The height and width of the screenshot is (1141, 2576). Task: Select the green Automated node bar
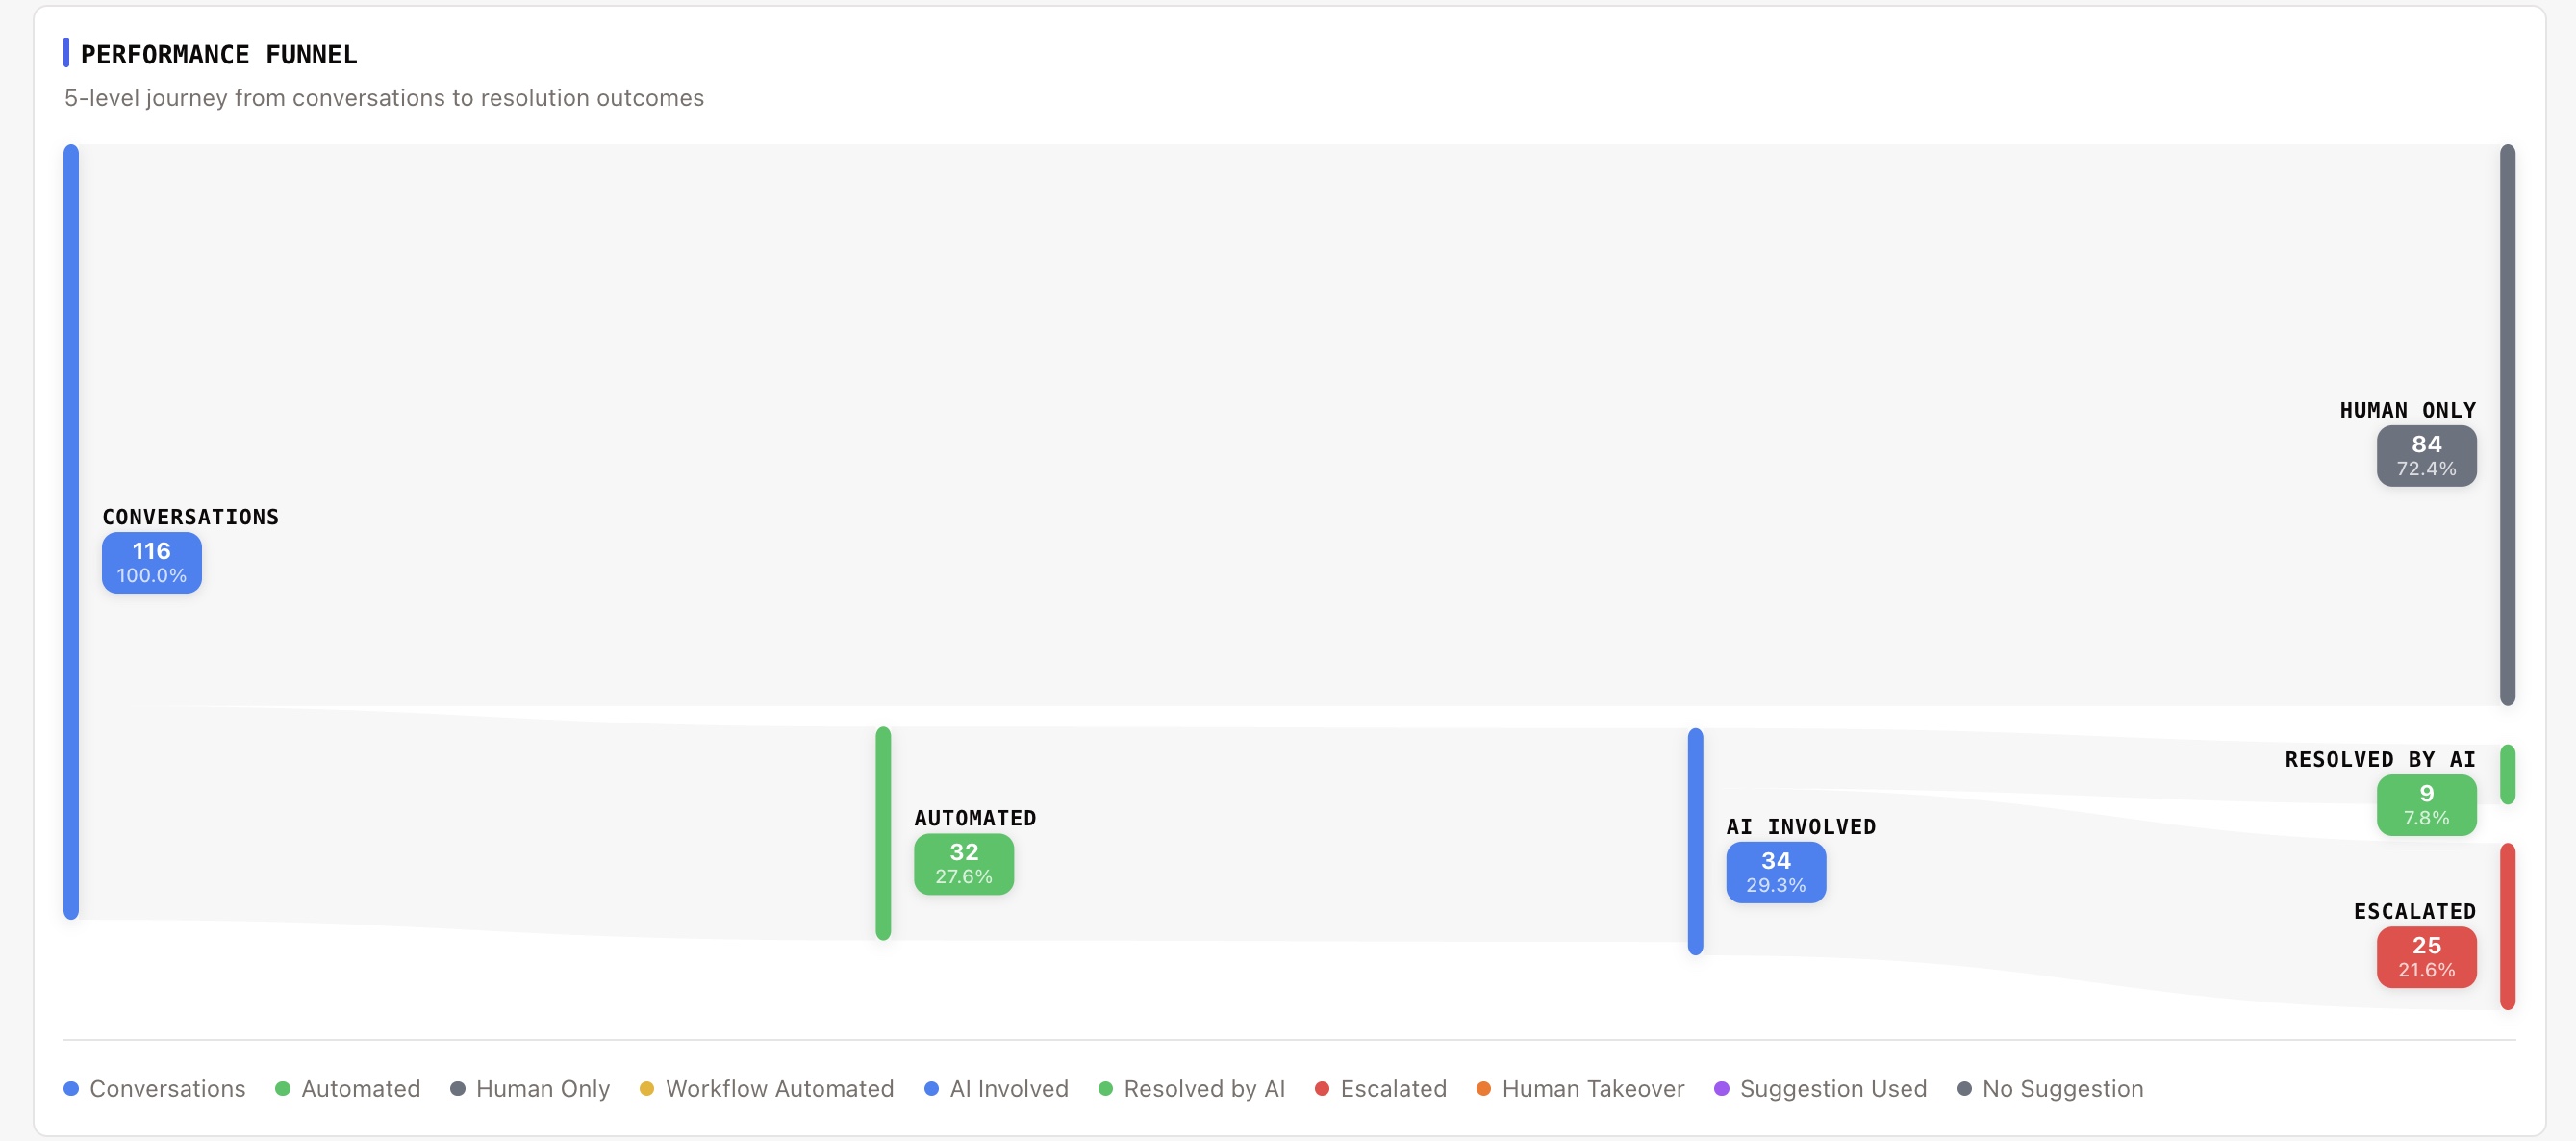pos(883,832)
